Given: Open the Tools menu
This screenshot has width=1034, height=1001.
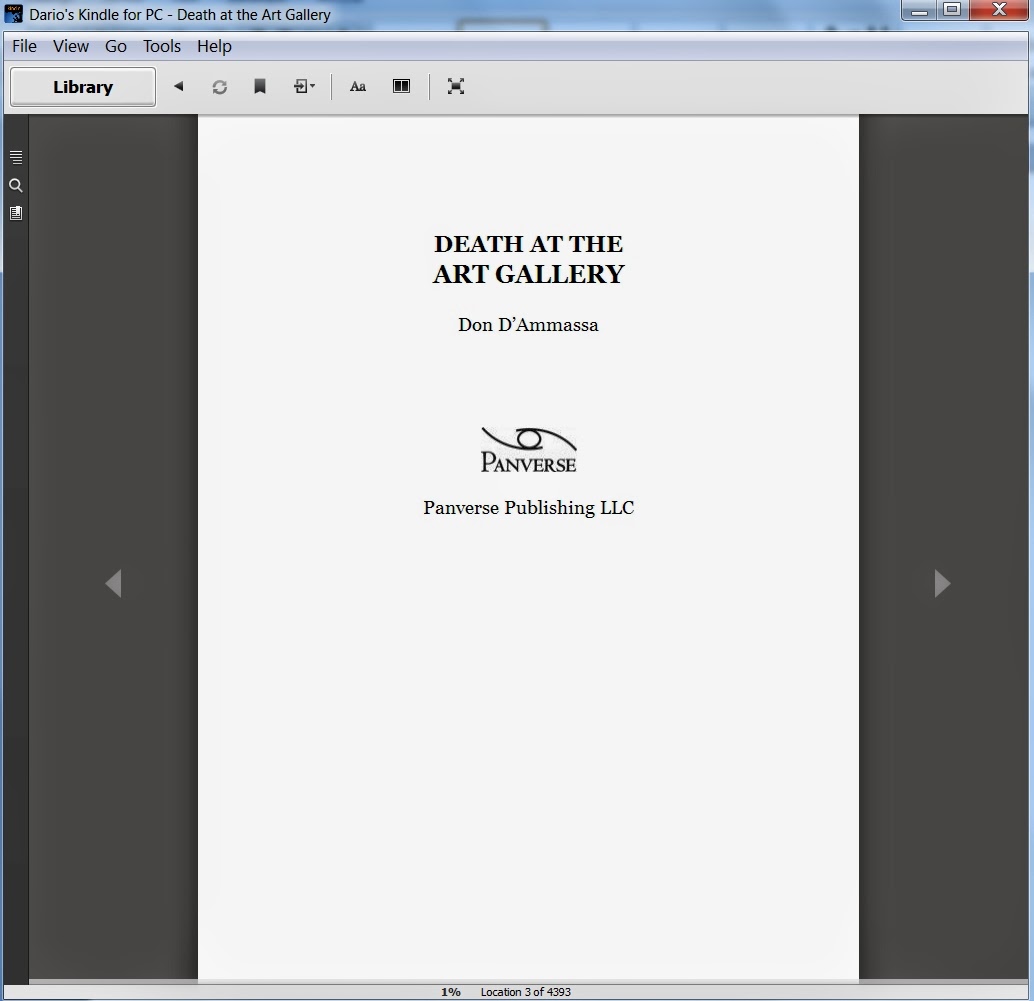Looking at the screenshot, I should [162, 46].
